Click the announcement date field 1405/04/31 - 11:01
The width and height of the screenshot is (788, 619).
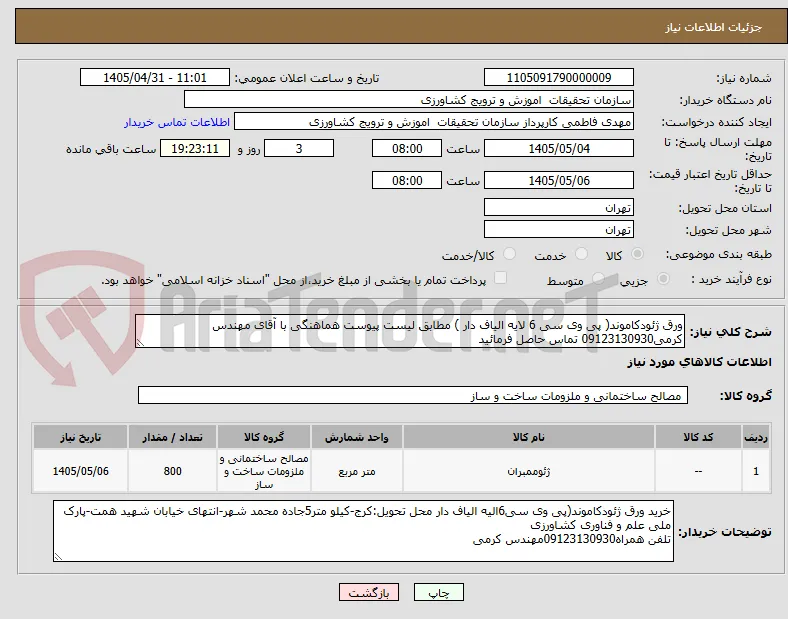(x=155, y=77)
